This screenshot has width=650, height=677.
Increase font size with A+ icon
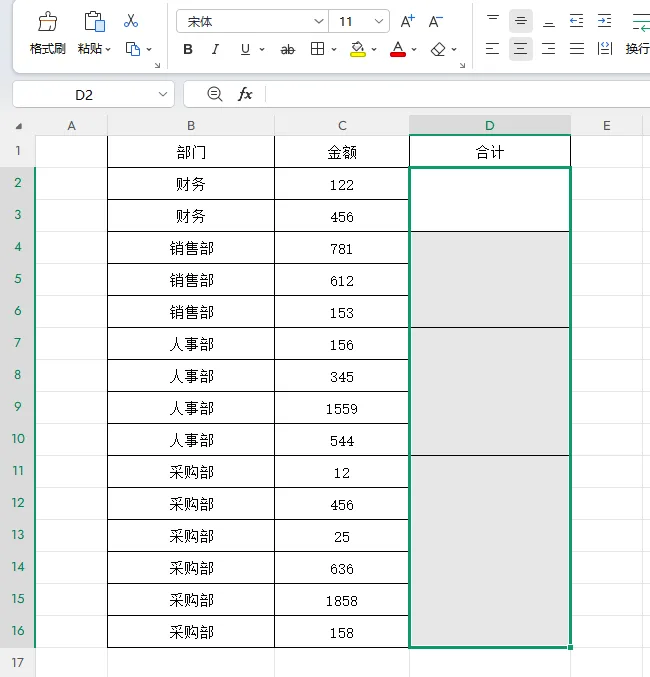(407, 21)
